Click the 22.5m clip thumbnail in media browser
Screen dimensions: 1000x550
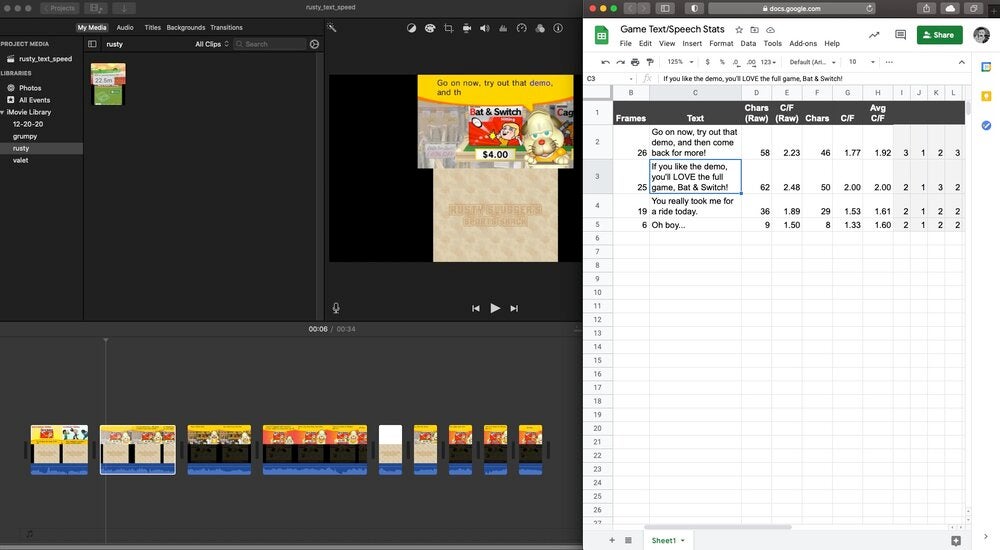pyautogui.click(x=108, y=84)
